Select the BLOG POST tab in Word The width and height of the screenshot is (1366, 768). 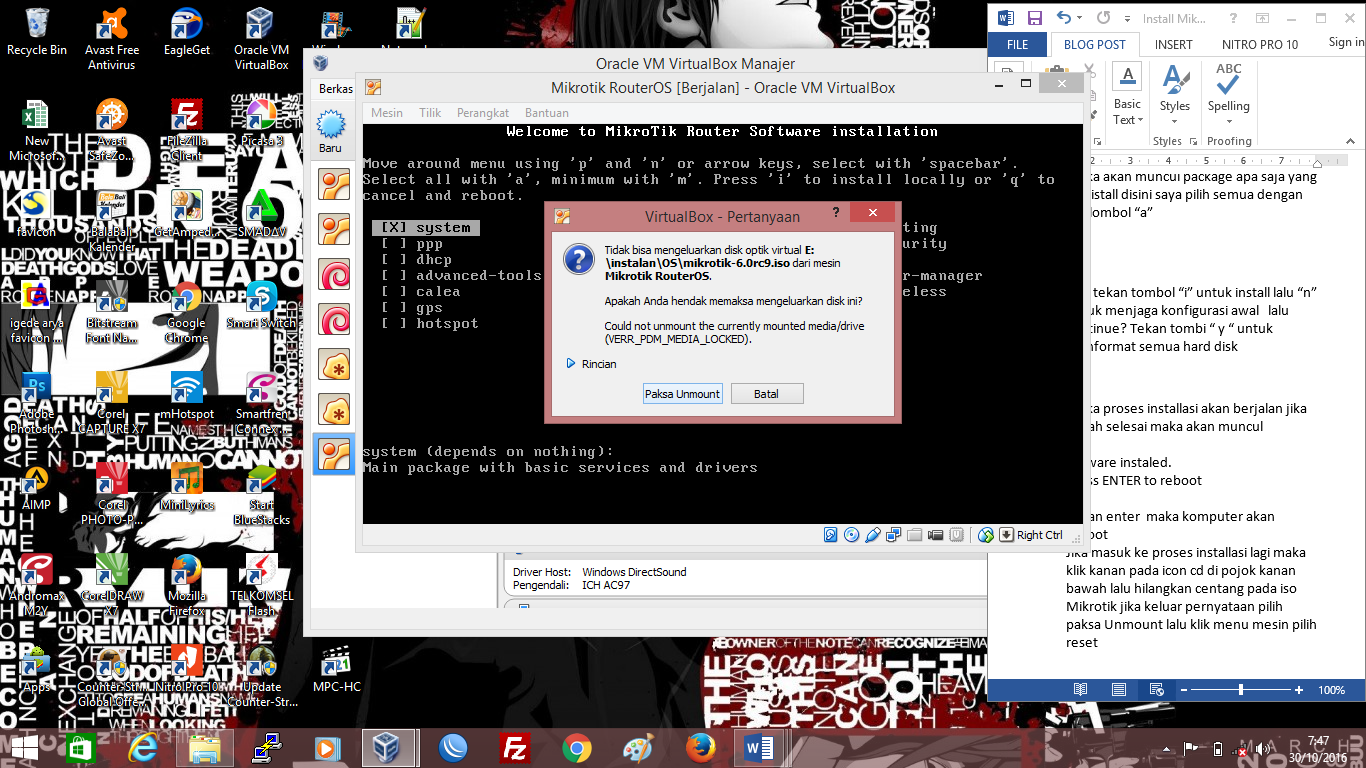pyautogui.click(x=1095, y=44)
